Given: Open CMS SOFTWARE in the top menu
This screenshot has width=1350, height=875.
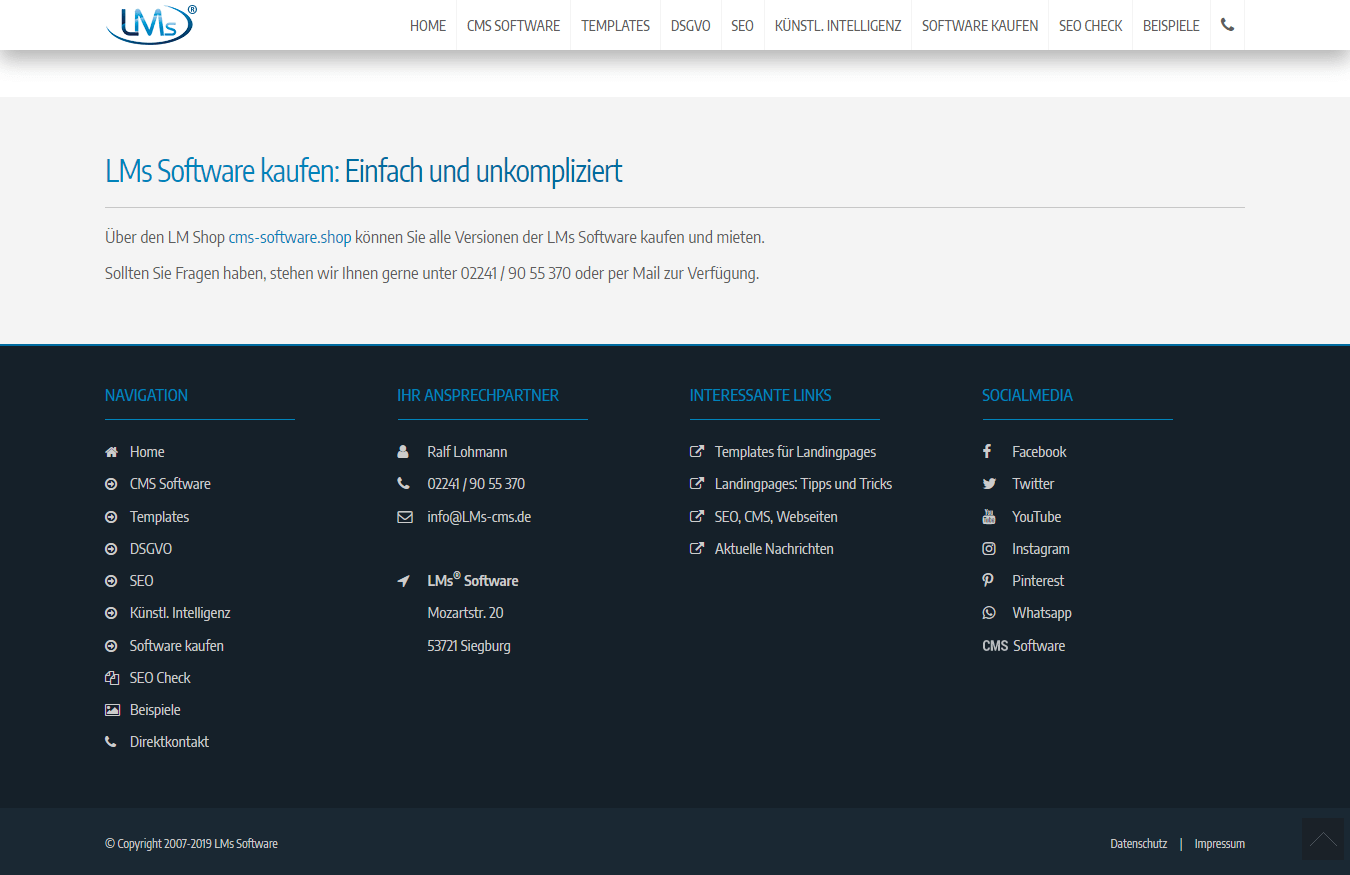Looking at the screenshot, I should (514, 26).
